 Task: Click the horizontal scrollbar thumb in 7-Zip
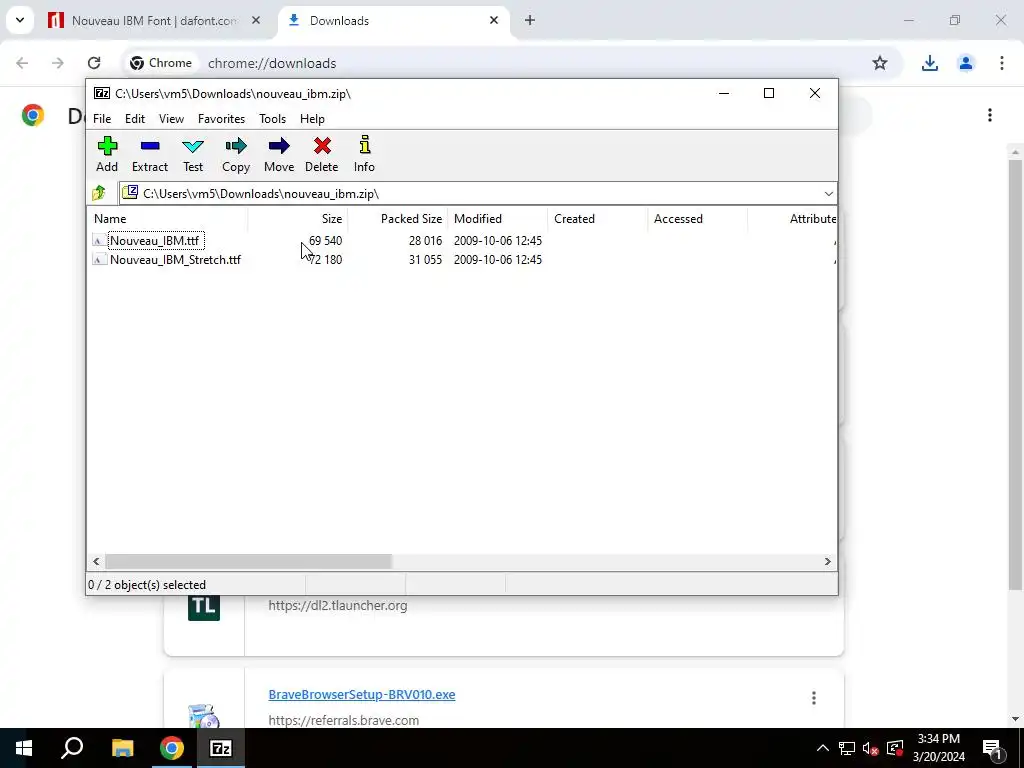tap(248, 562)
